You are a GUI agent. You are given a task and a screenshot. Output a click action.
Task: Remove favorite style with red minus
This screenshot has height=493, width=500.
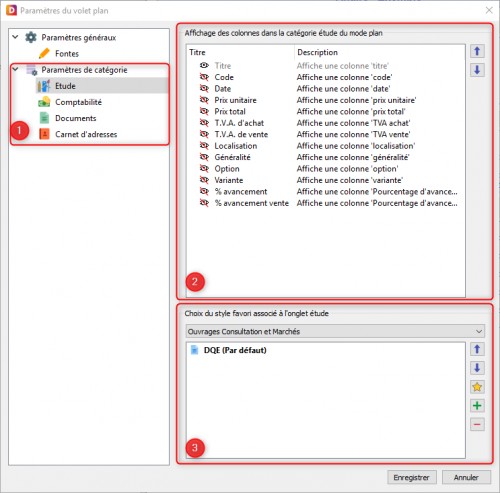477,424
